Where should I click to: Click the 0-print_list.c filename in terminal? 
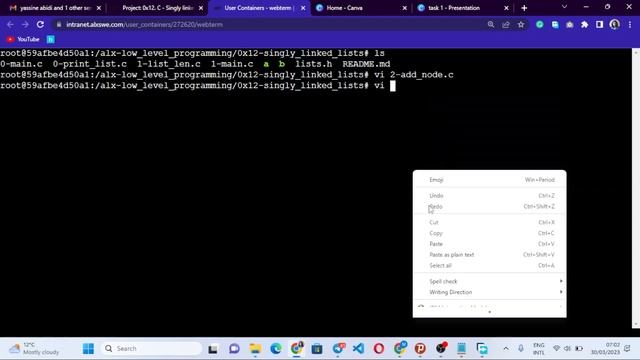[90, 64]
